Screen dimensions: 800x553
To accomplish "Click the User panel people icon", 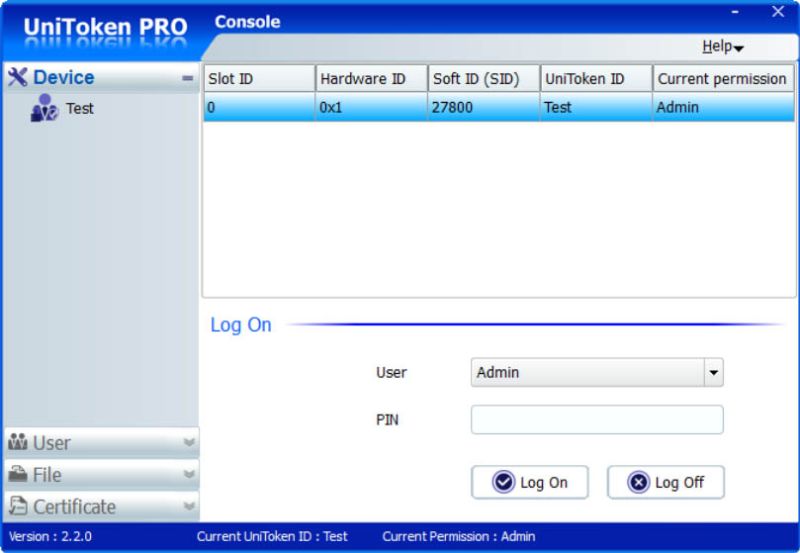I will [18, 442].
